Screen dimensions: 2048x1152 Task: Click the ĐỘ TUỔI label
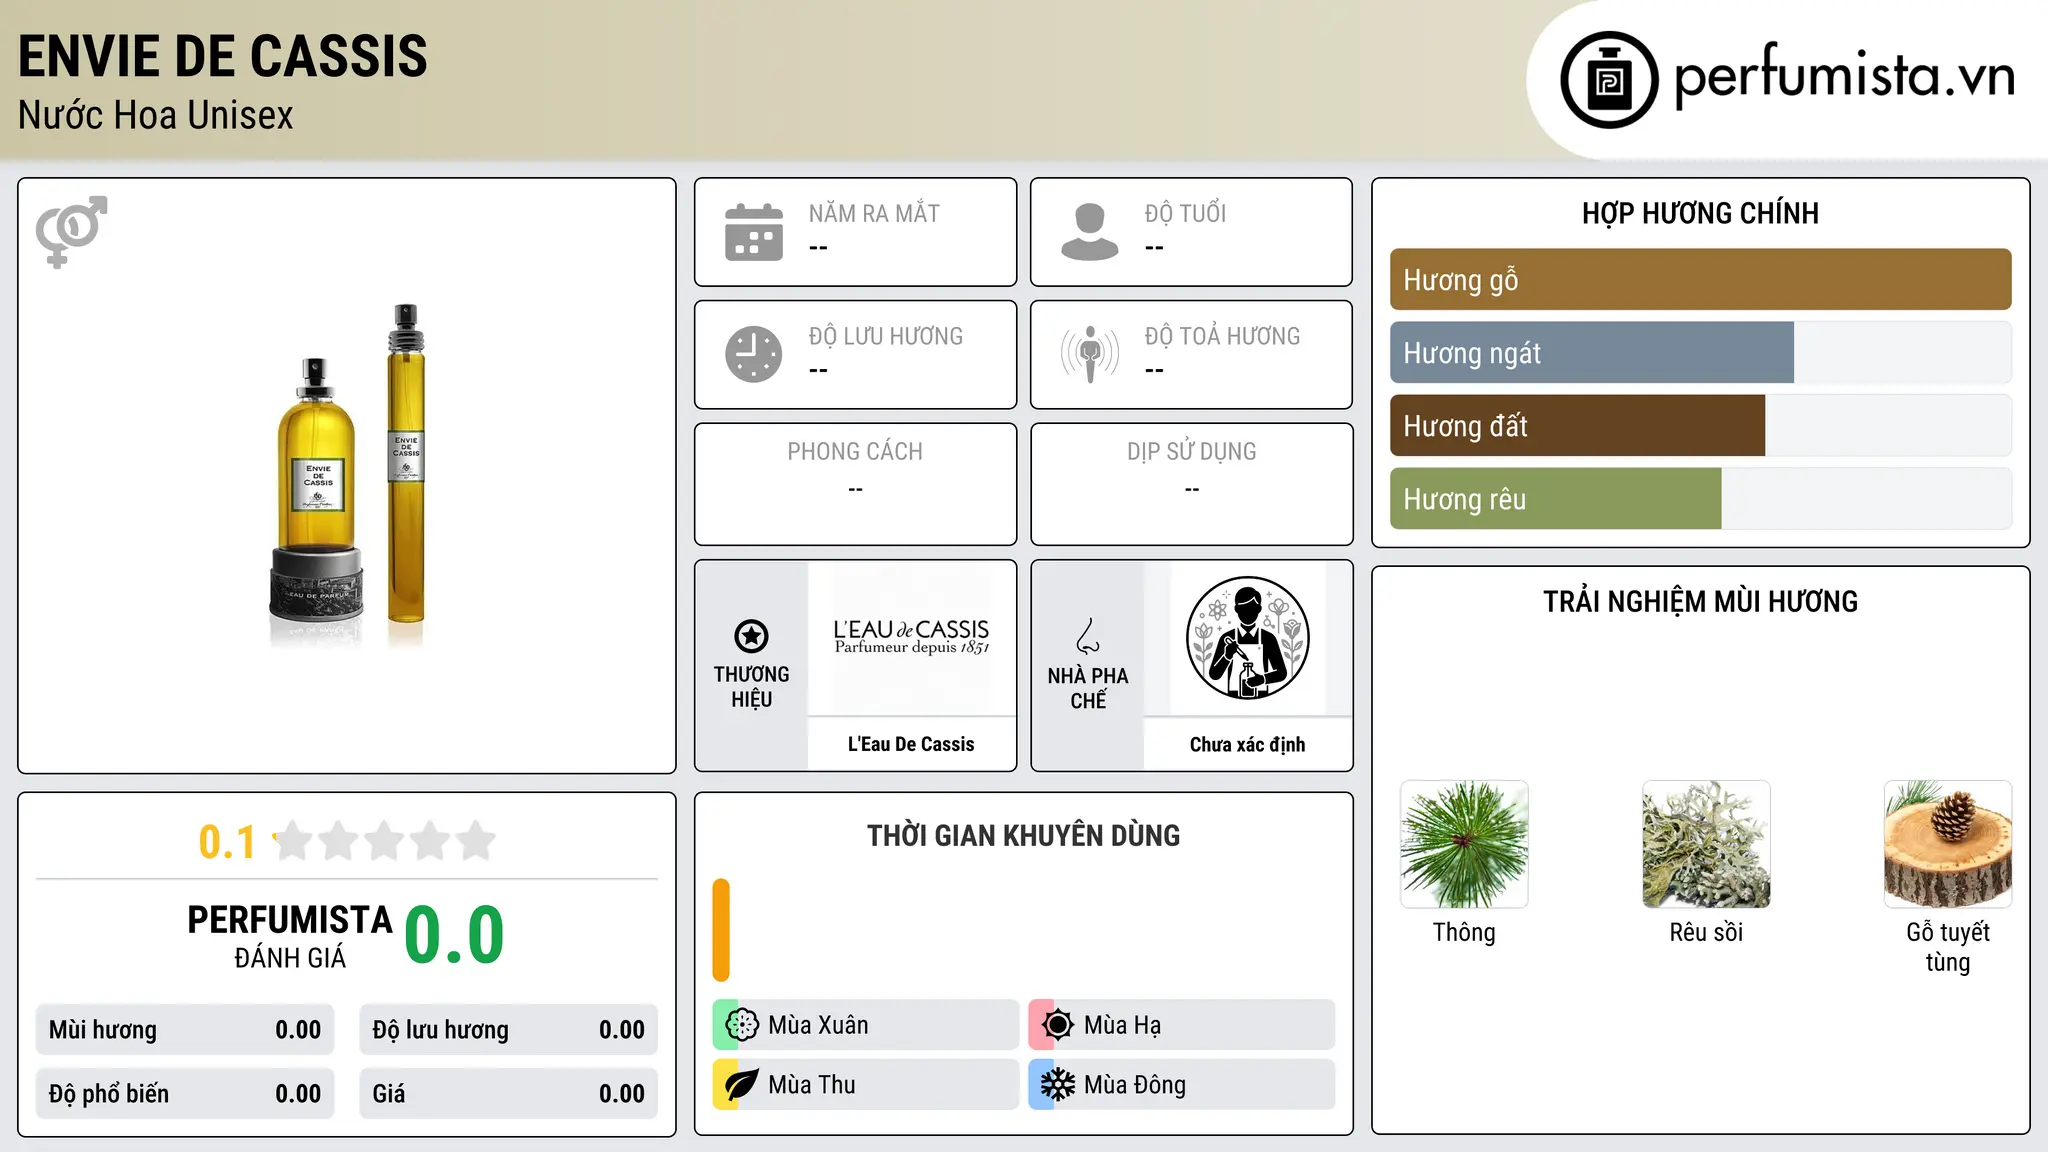point(1186,214)
